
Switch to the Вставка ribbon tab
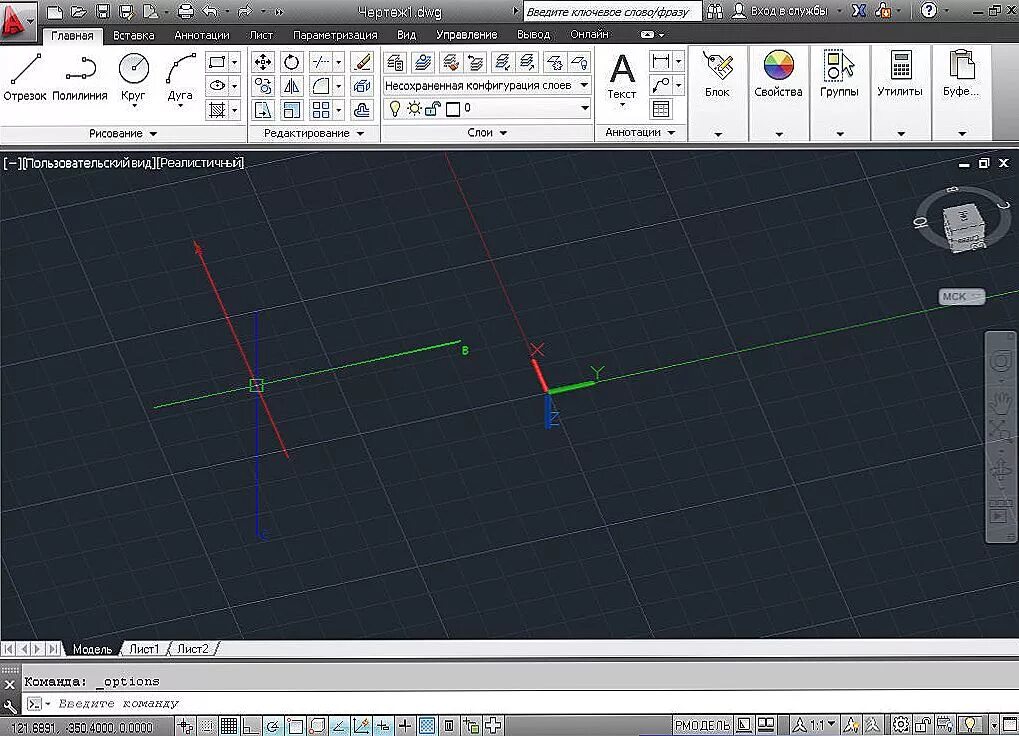tap(133, 35)
